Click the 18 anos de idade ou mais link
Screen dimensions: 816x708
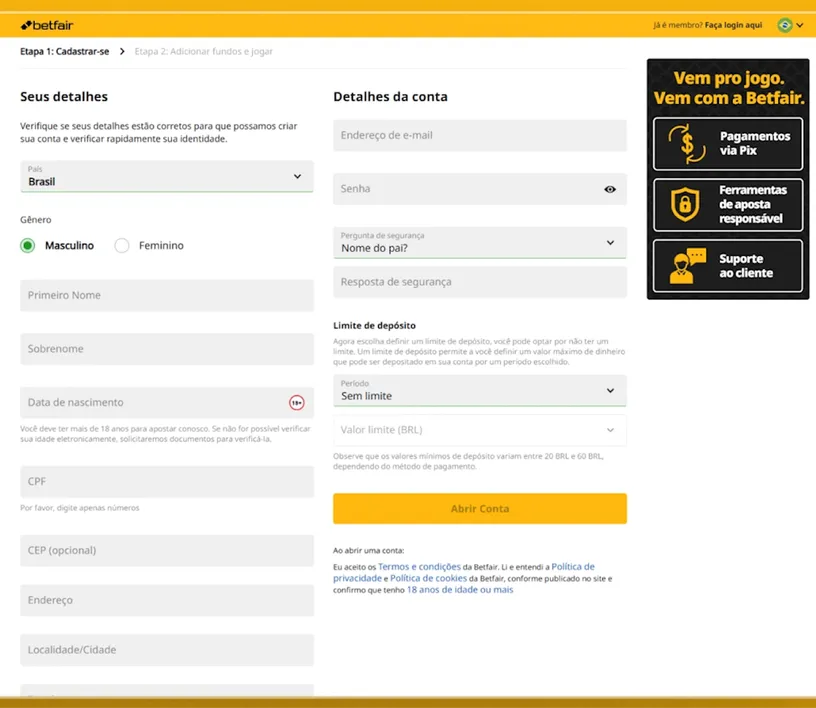(460, 590)
